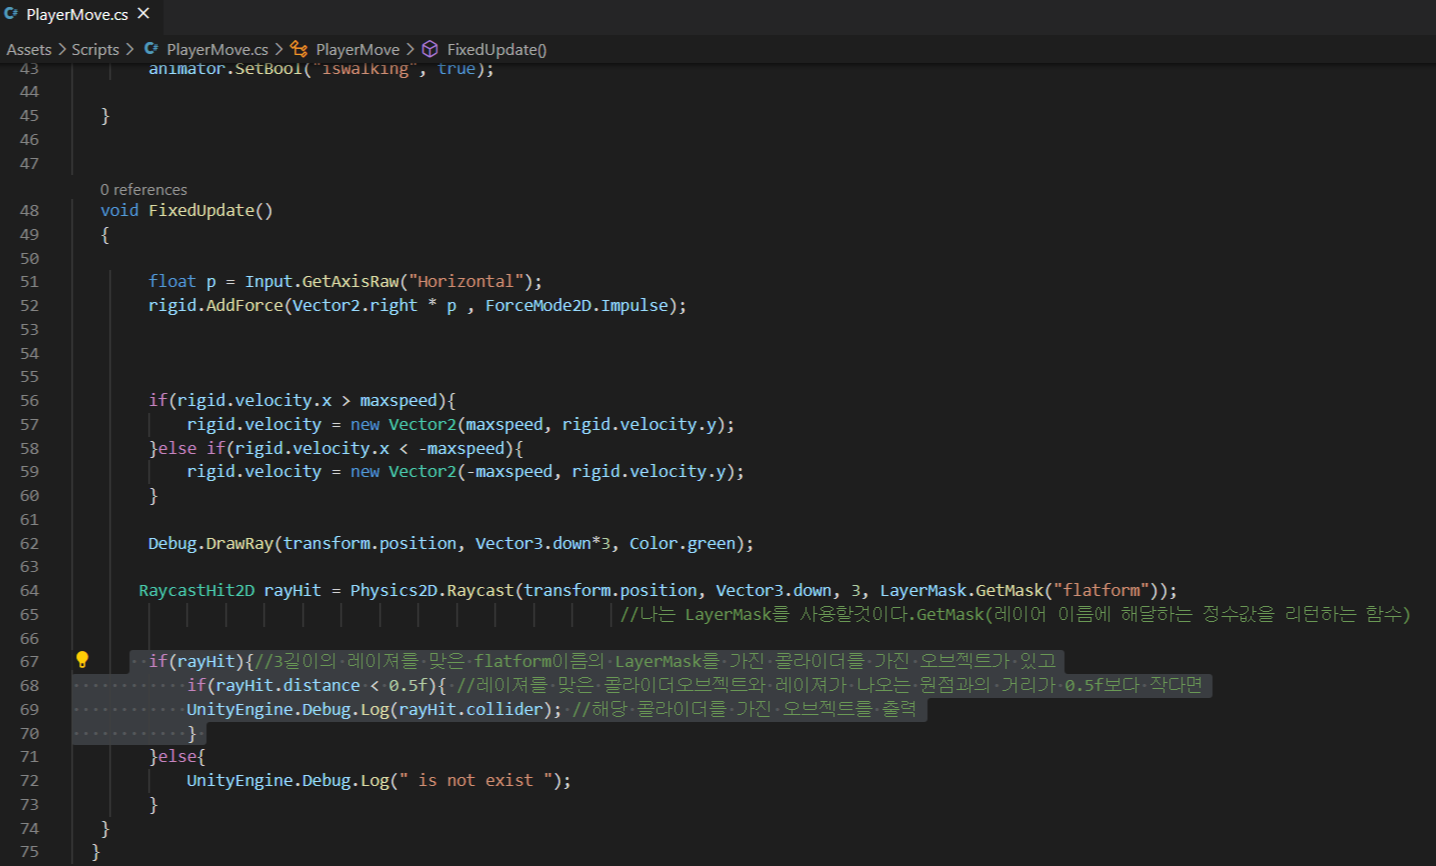Click line number 52 in gutter
Screen dimensions: 1436x866
click(x=29, y=305)
